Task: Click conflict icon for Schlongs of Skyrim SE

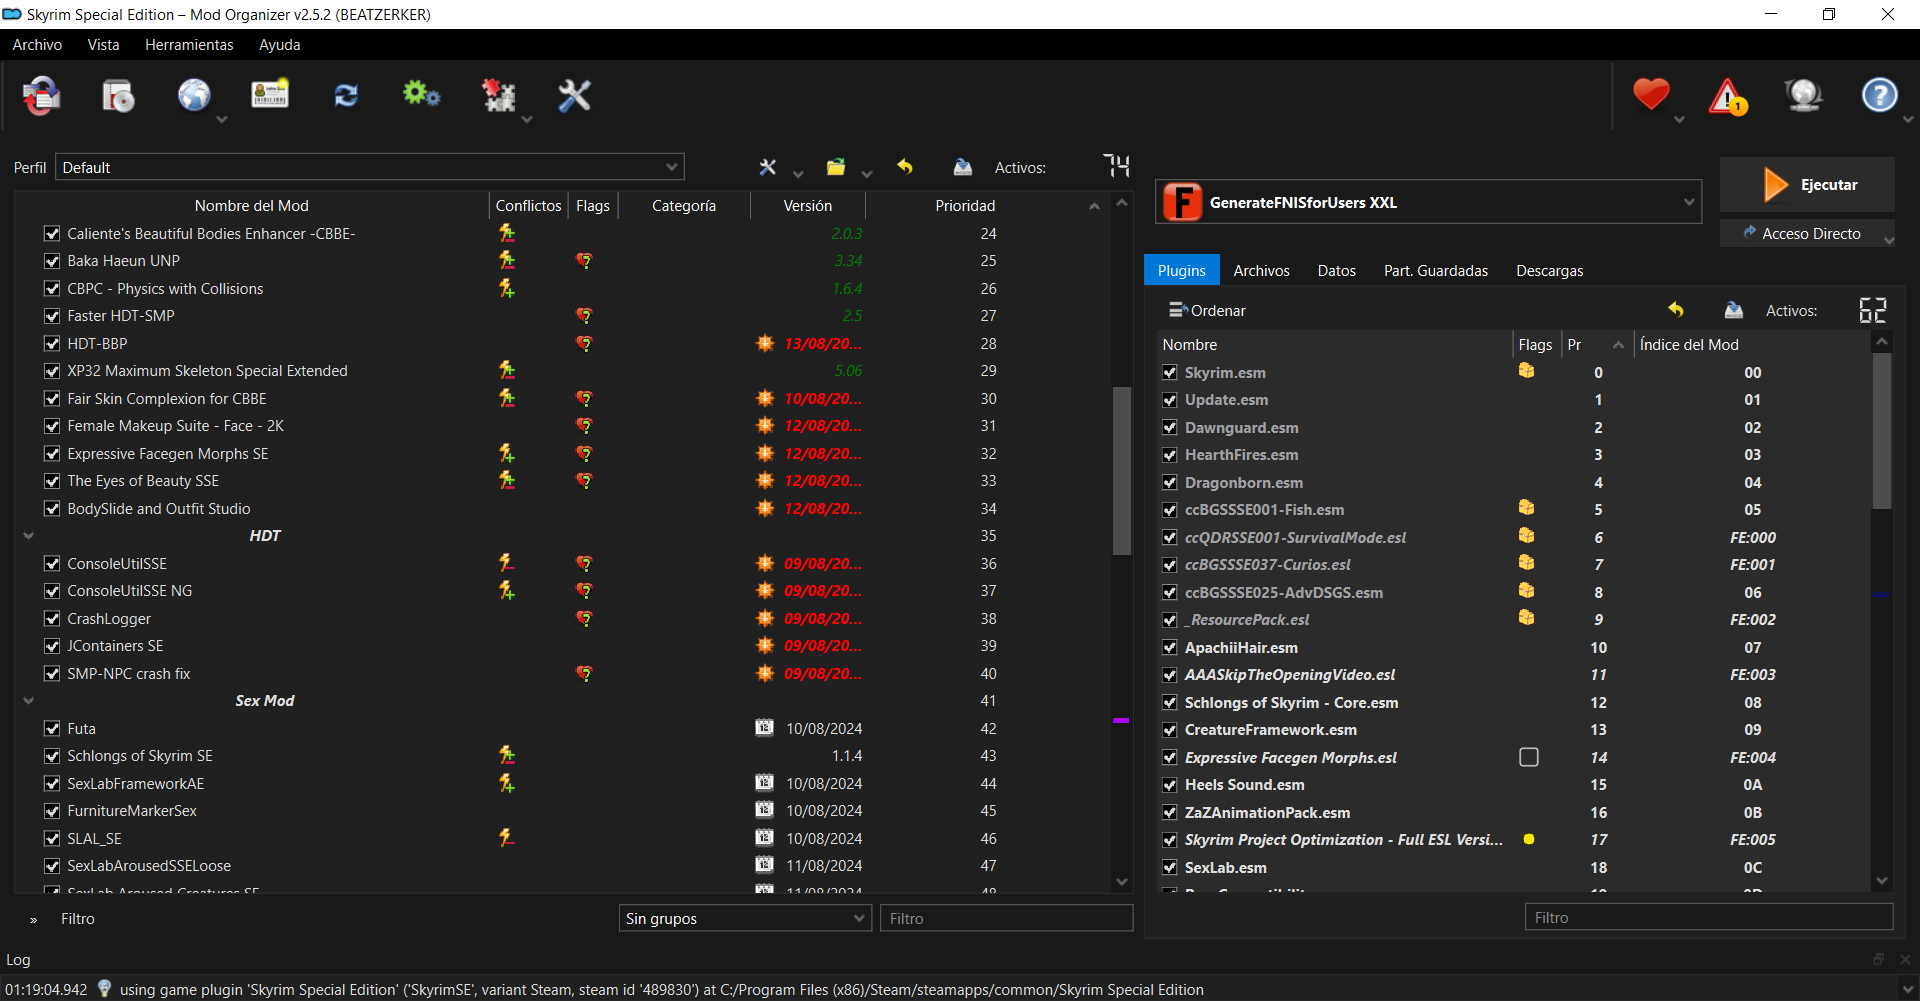Action: pyautogui.click(x=508, y=755)
